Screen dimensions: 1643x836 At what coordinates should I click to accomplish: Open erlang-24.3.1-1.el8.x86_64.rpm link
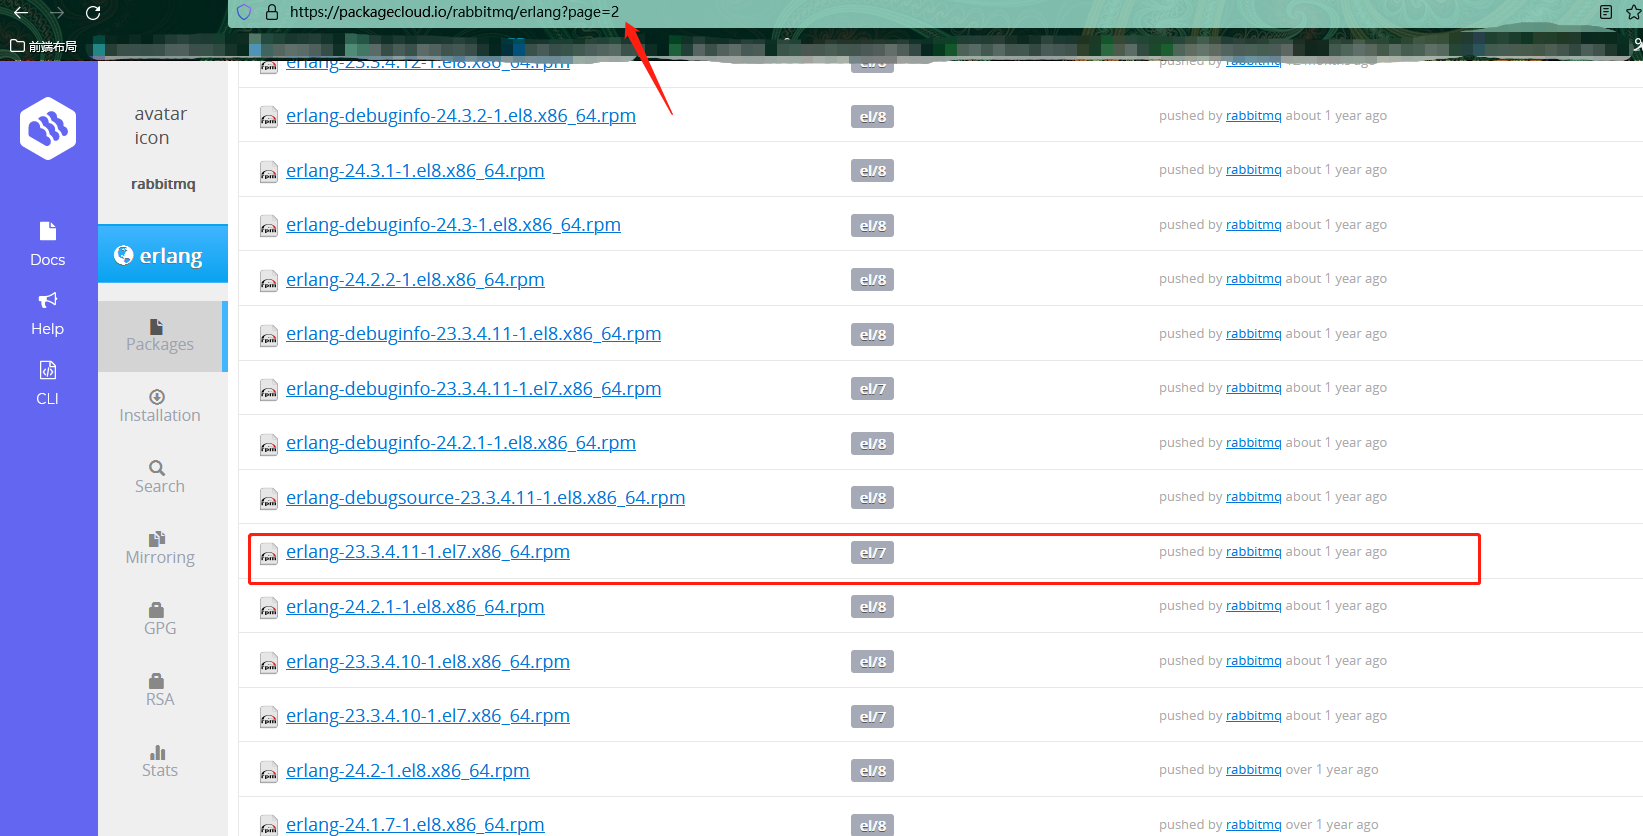click(x=415, y=170)
